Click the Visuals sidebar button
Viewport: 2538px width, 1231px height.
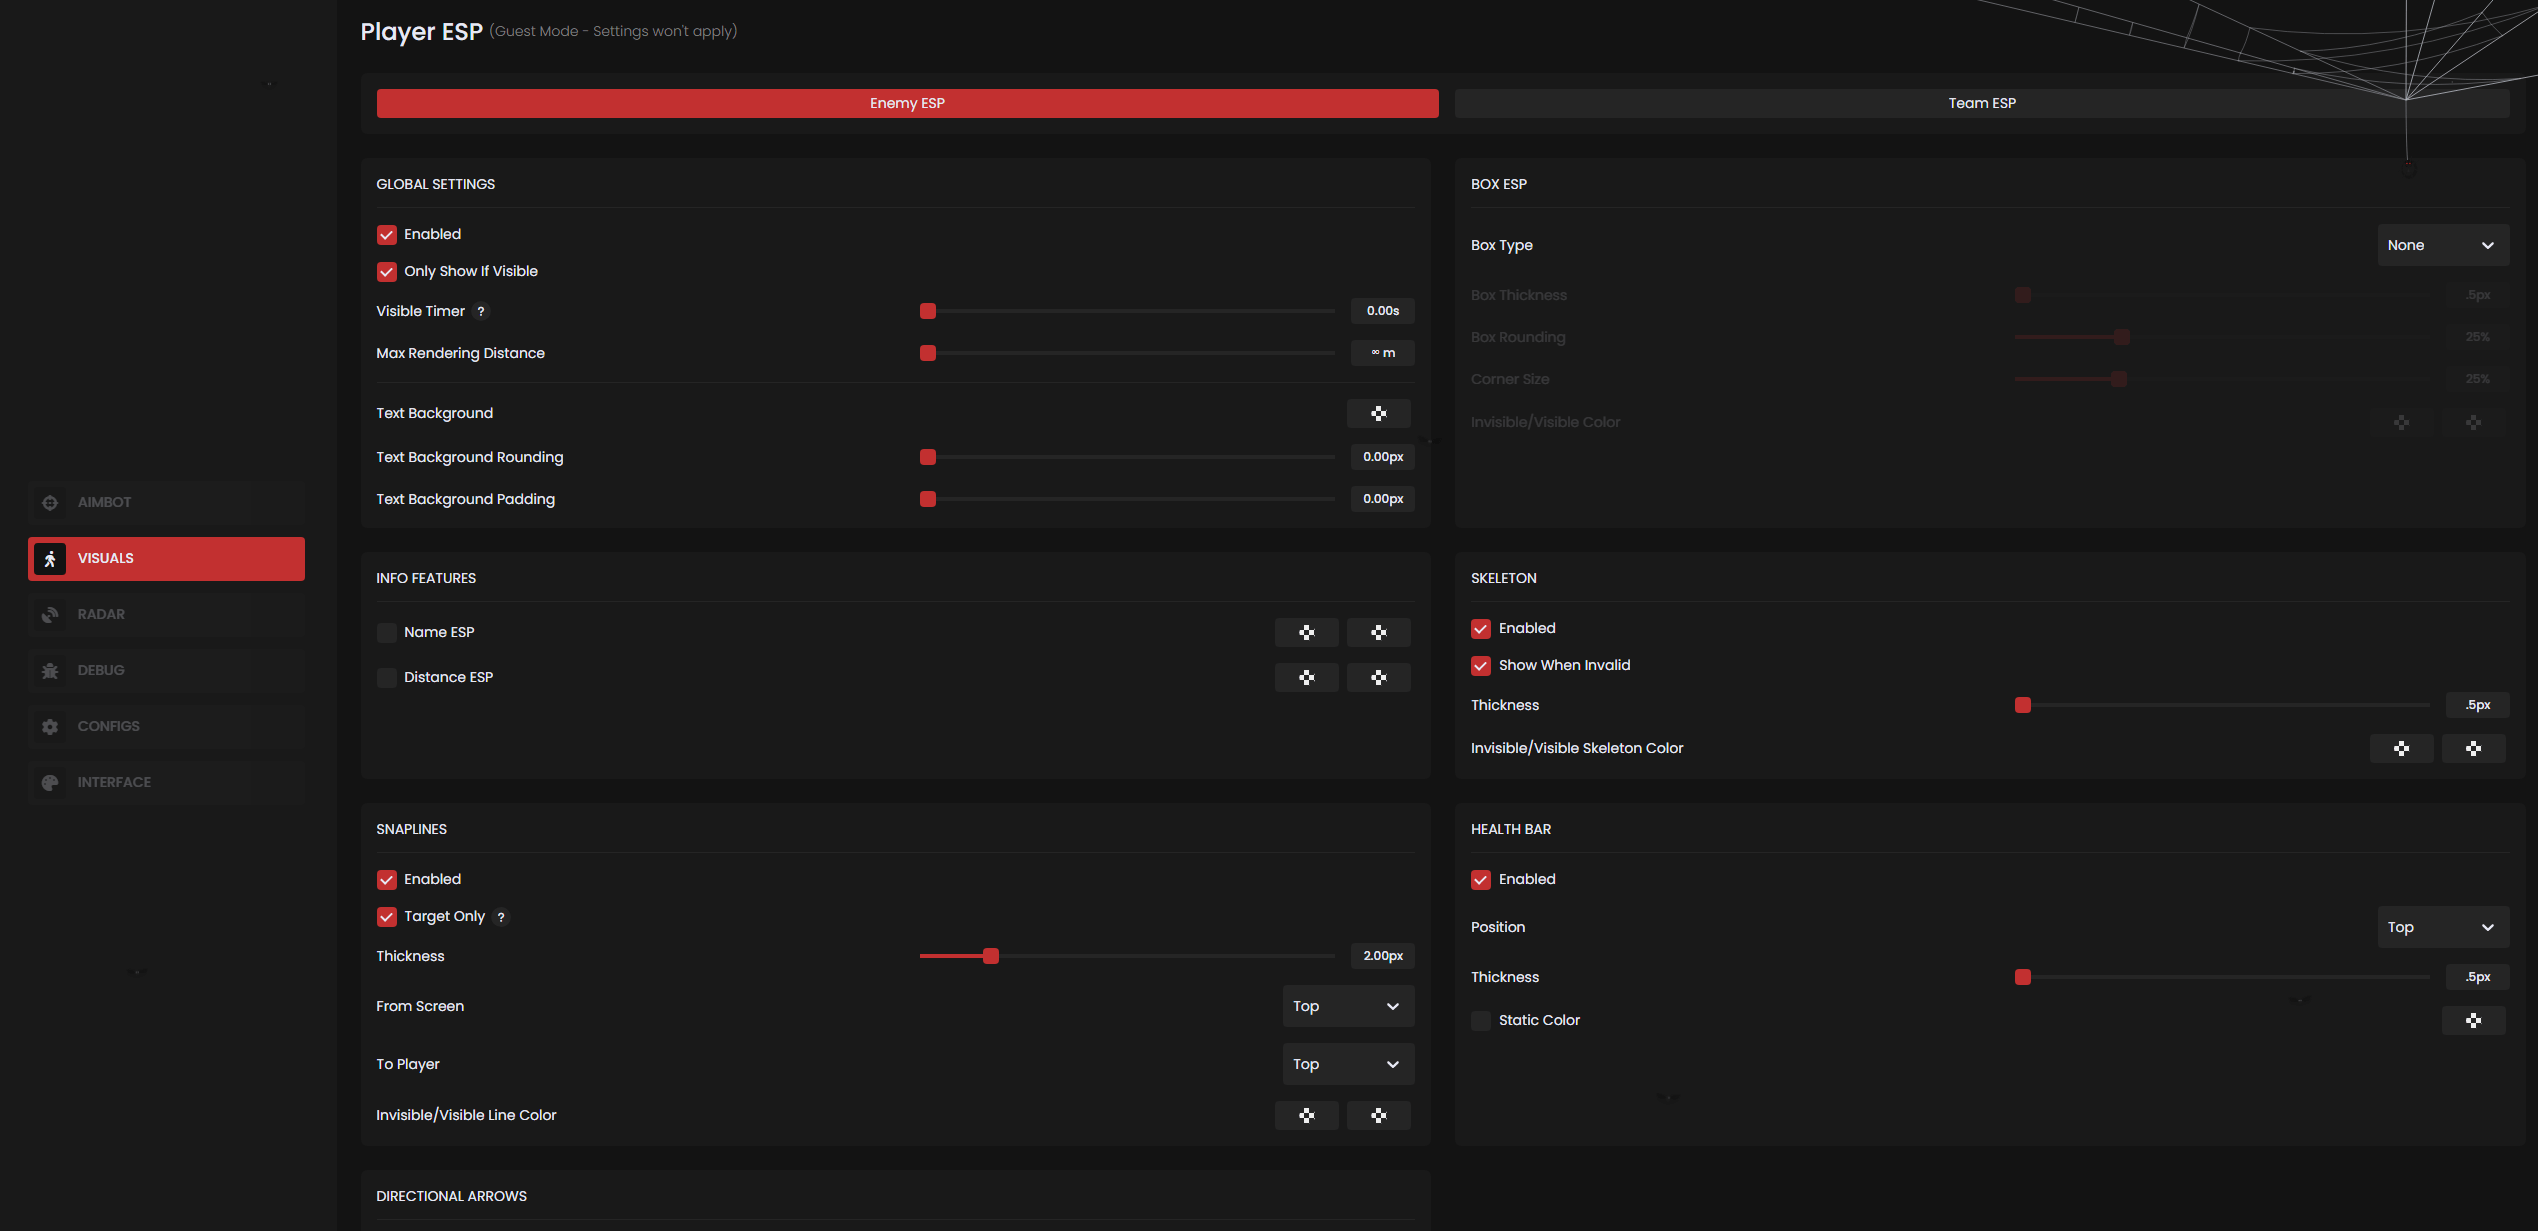tap(166, 558)
